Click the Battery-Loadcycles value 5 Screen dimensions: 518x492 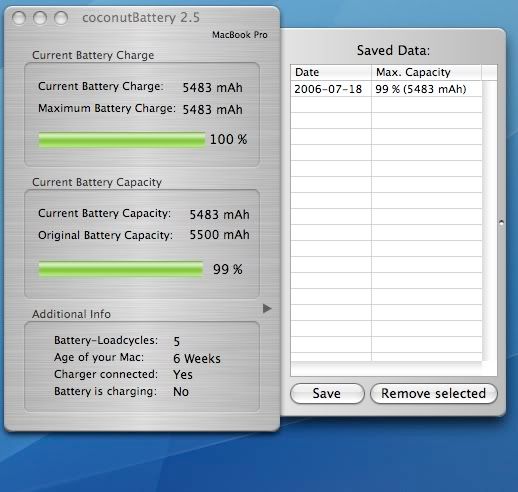pos(177,341)
